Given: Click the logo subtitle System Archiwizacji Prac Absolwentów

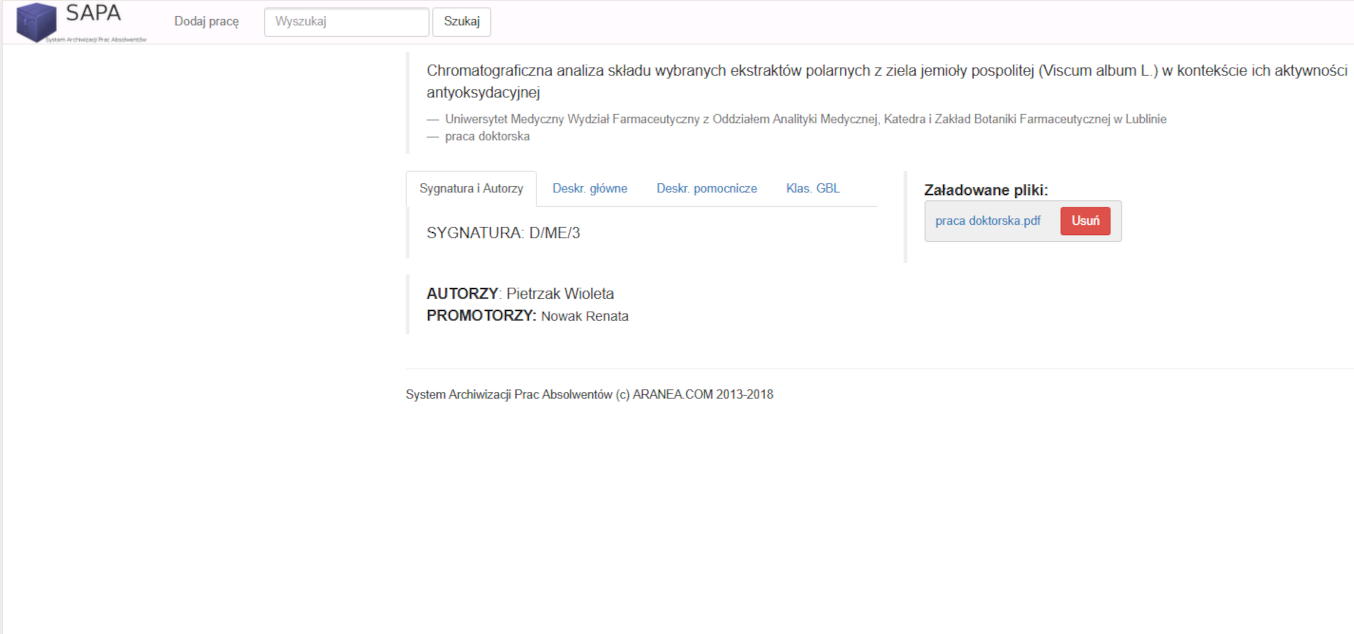Looking at the screenshot, I should 96,39.
